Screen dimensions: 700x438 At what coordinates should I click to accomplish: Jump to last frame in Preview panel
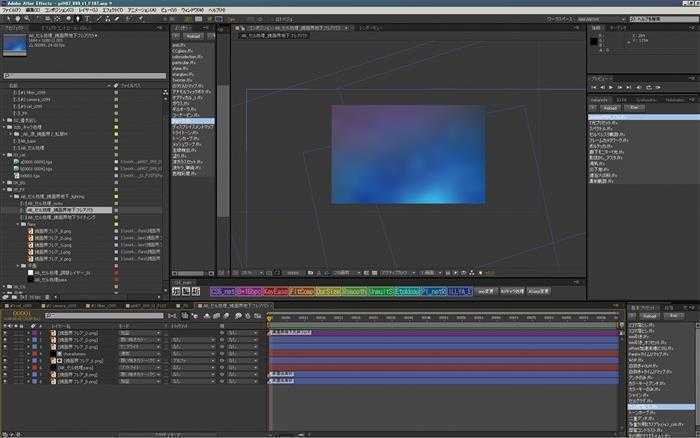[629, 88]
